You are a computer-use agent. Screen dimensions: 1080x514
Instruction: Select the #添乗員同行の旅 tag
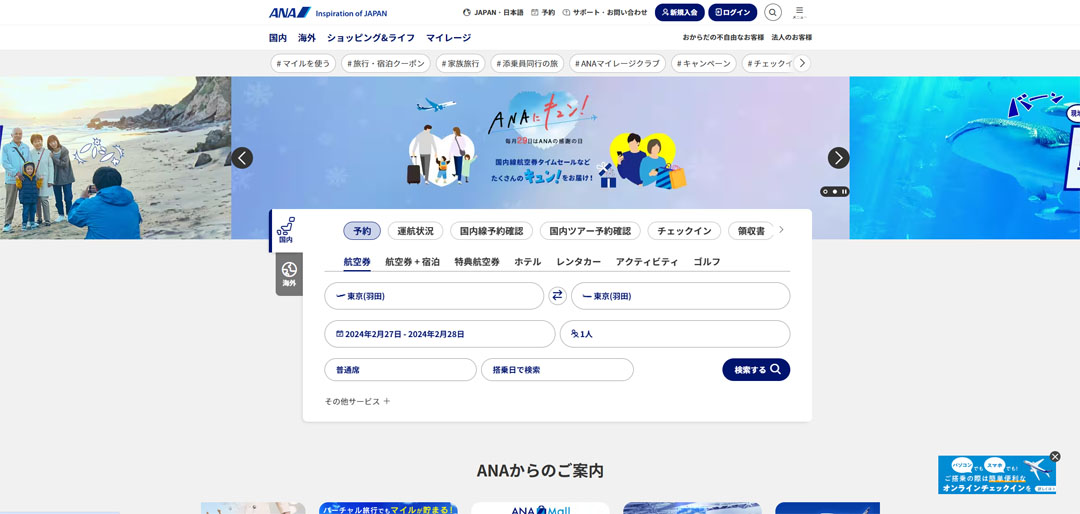coord(527,63)
